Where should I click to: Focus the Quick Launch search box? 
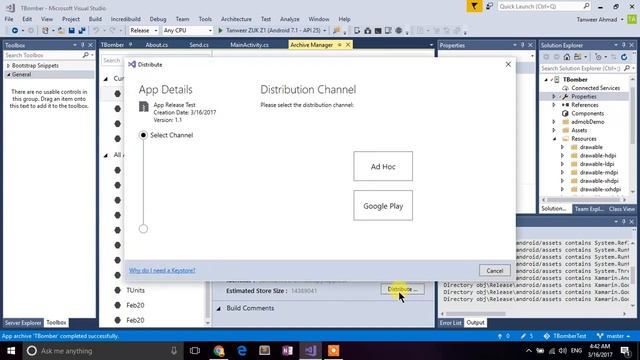point(544,7)
